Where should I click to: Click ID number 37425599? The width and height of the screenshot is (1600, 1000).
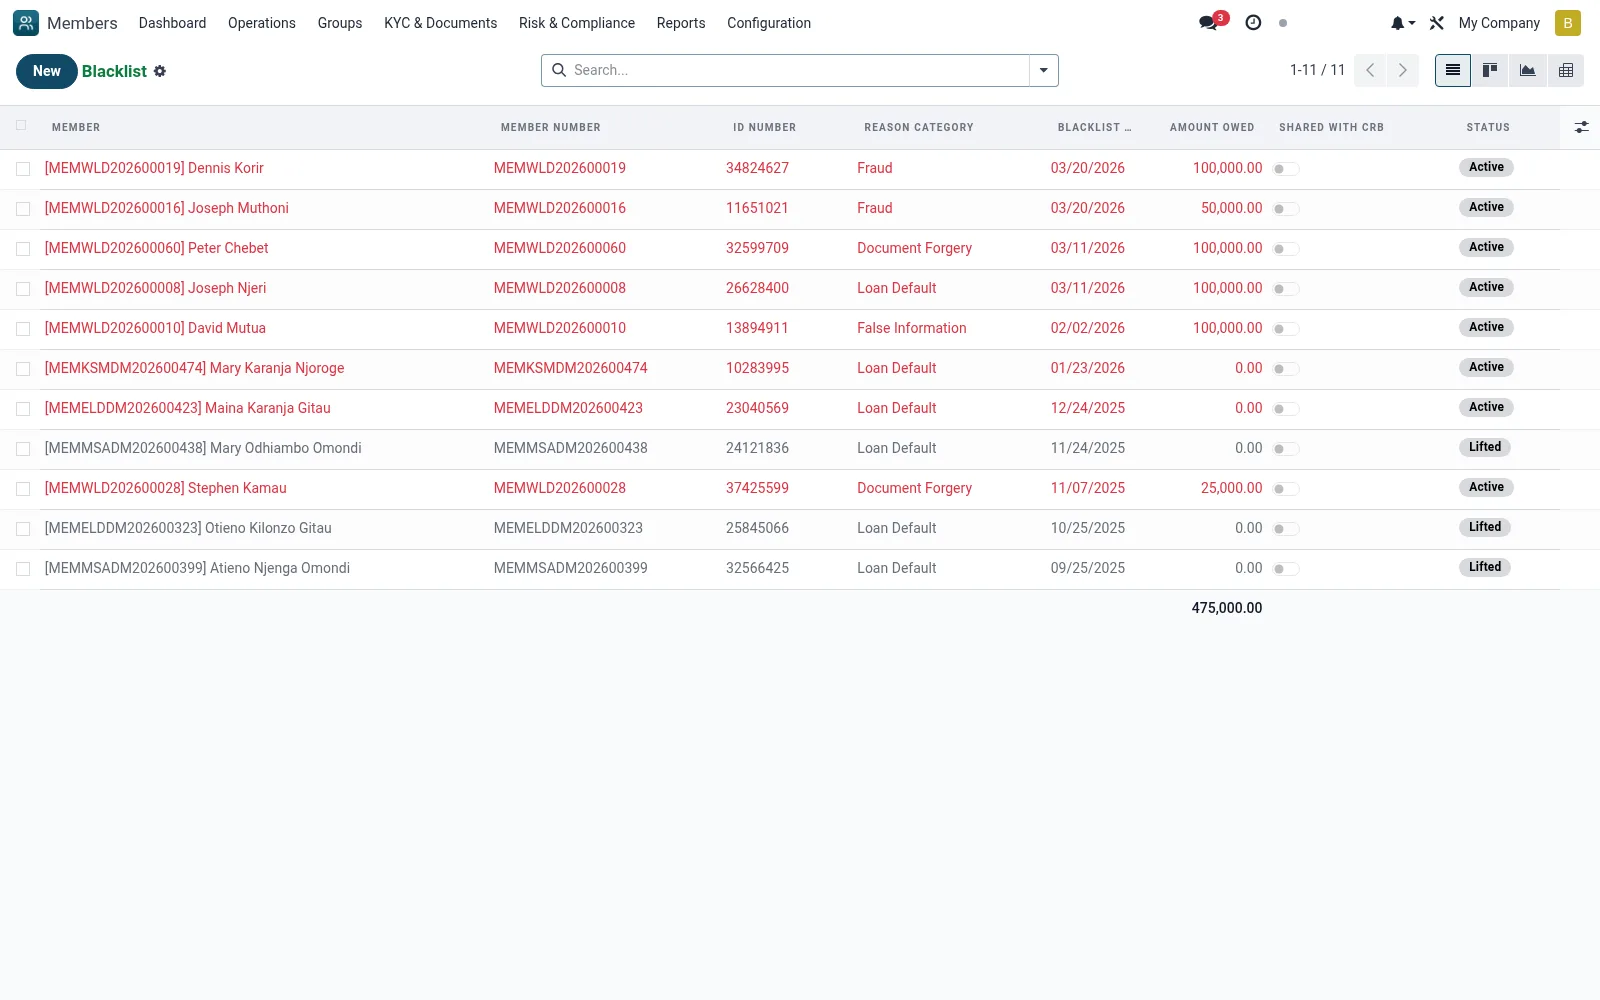[757, 488]
